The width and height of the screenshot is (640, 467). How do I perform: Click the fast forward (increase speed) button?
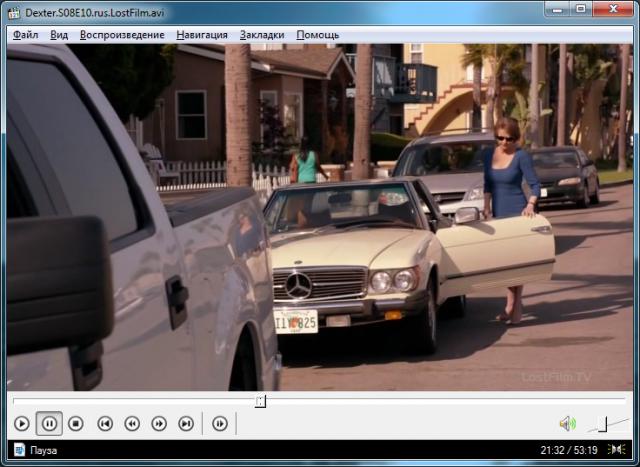coord(159,424)
